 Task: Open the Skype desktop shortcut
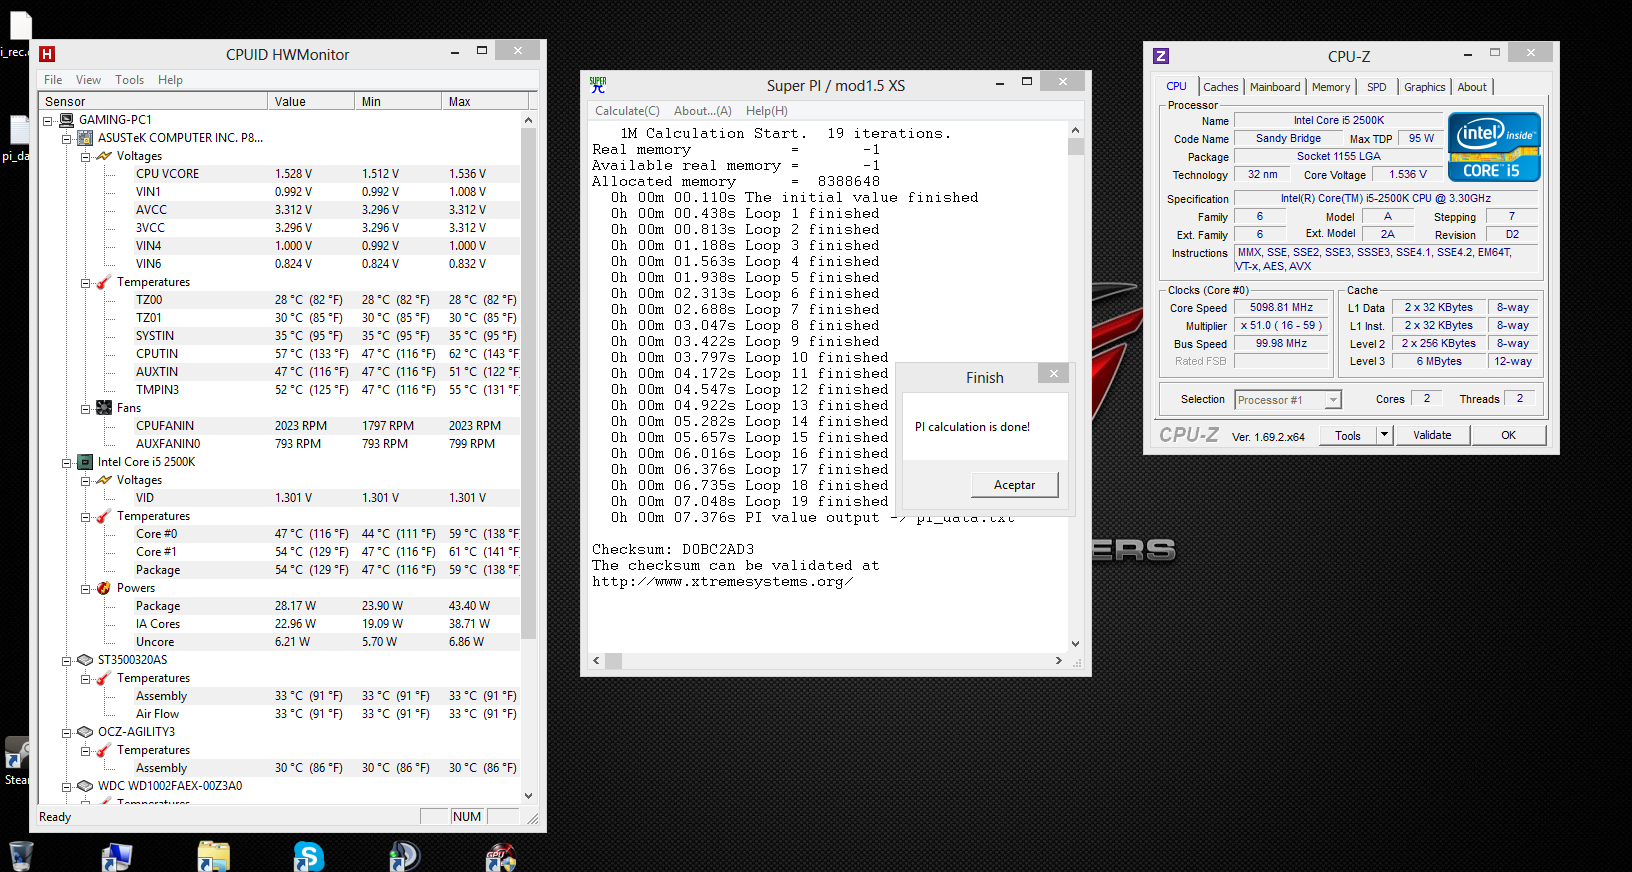coord(308,857)
